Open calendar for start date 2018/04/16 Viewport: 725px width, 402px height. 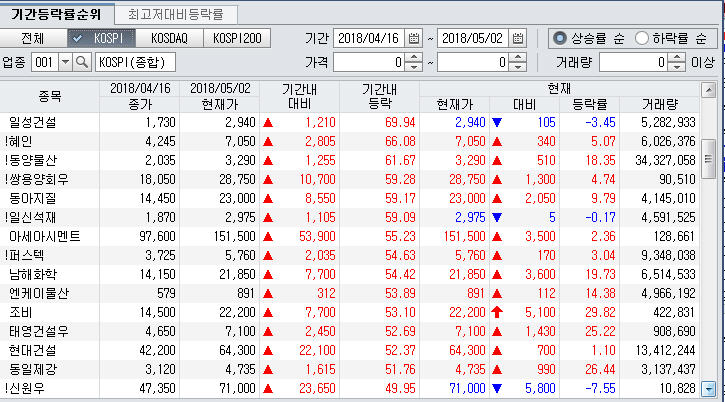[x=414, y=38]
